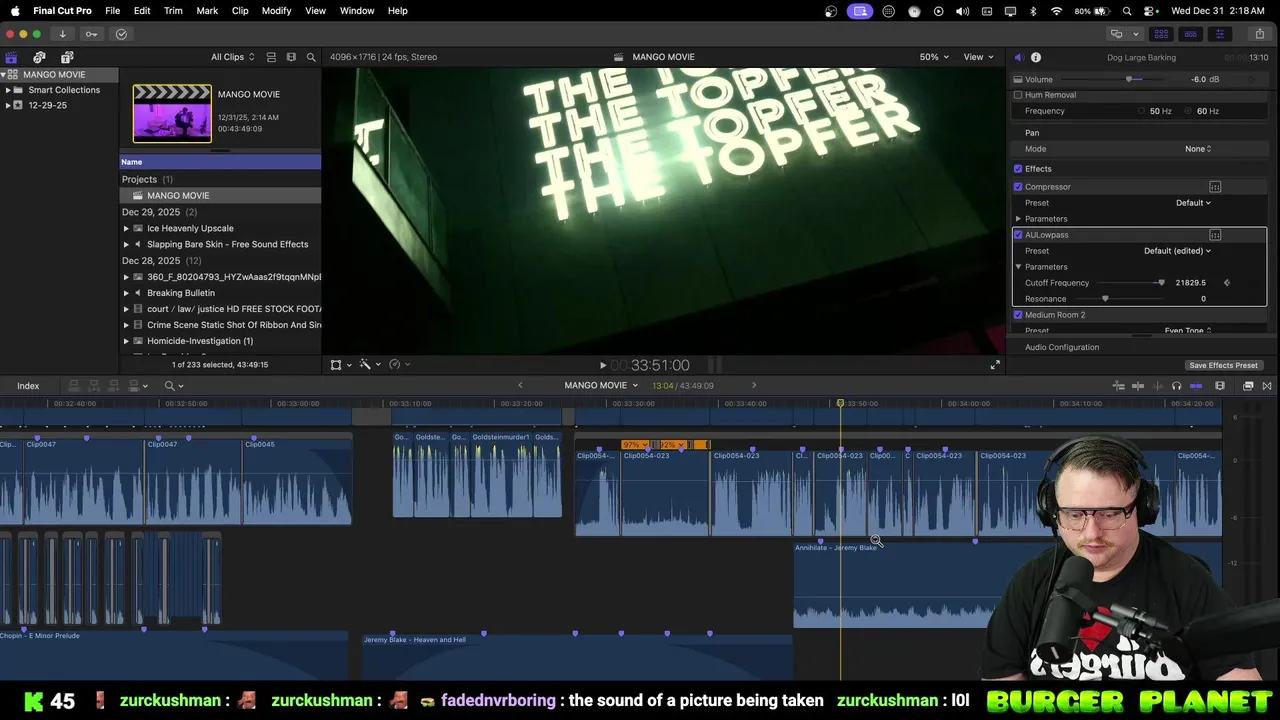Open Background Tasks checkmark icon
This screenshot has height=720, width=1280.
click(x=121, y=34)
